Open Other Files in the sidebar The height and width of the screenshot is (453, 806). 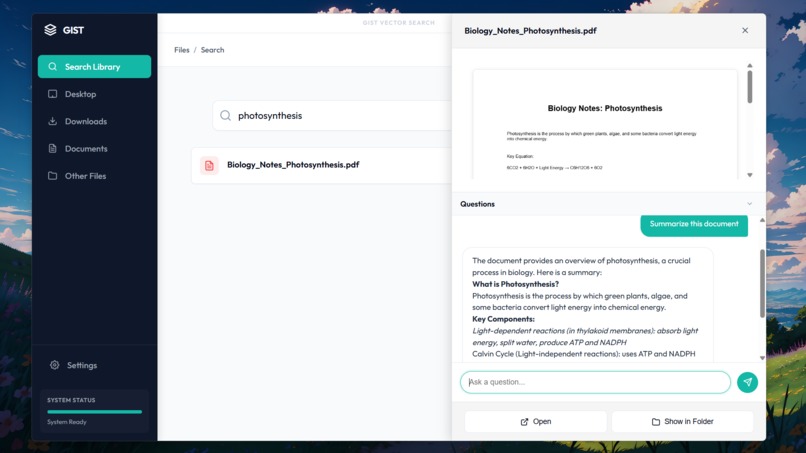[94, 176]
